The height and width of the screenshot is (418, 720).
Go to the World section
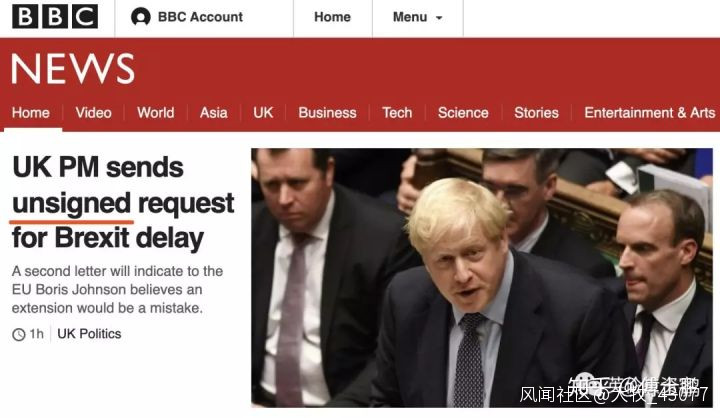pos(156,113)
